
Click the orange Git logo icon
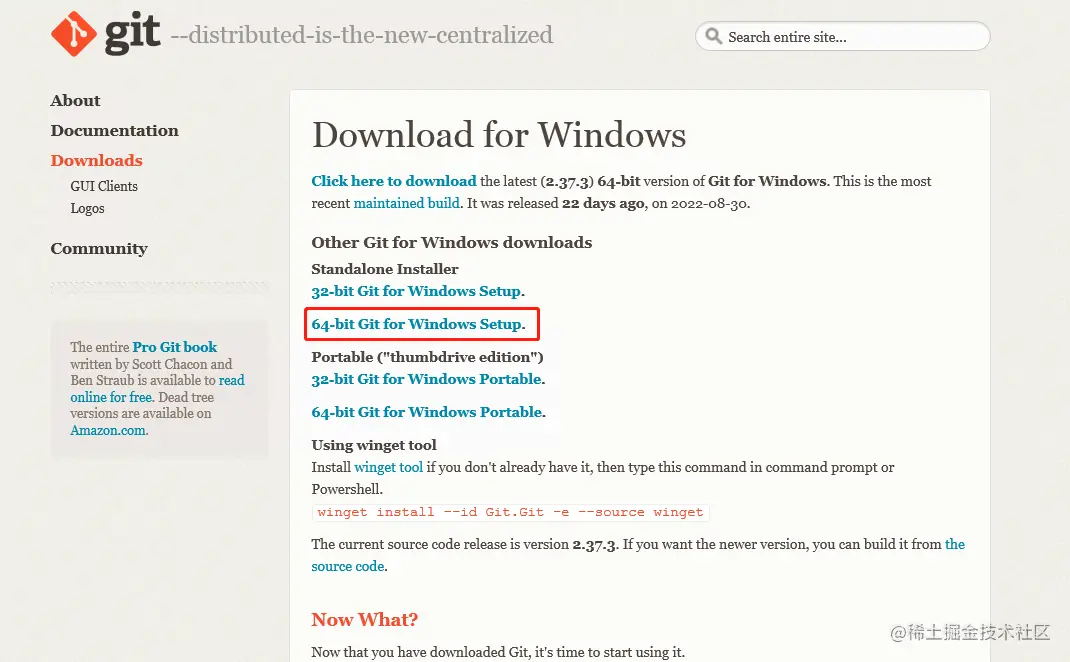(x=74, y=34)
